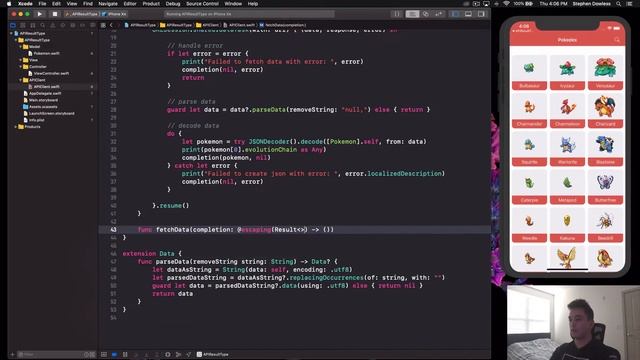The height and width of the screenshot is (360, 640).
Task: Pause program execution in debug bar
Action: click(125, 354)
